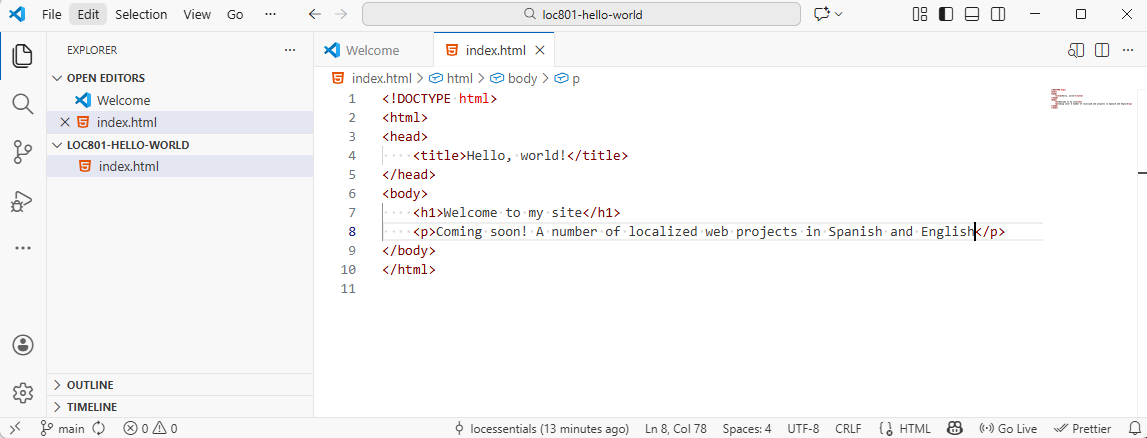Open the Source Control view

(x=23, y=153)
